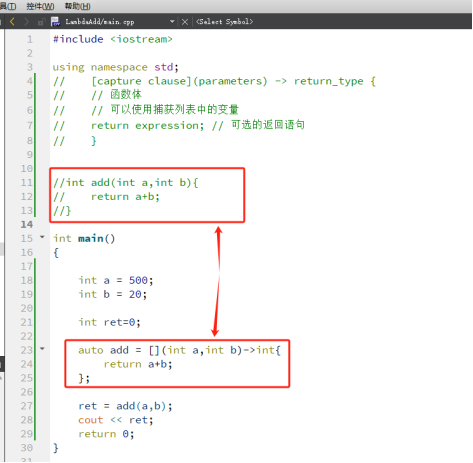Click line number 30 in the gutter

pos(27,448)
